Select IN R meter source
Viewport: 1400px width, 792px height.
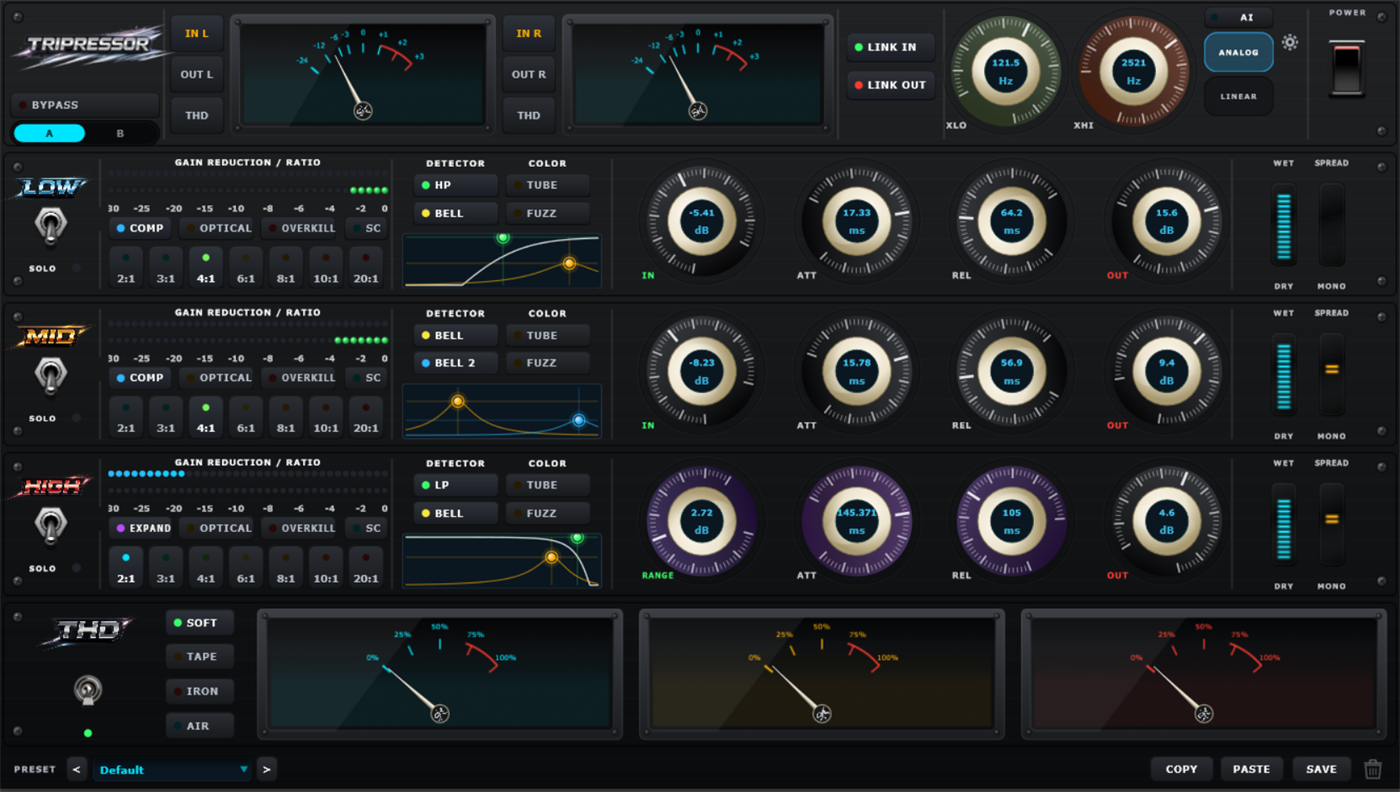[529, 34]
